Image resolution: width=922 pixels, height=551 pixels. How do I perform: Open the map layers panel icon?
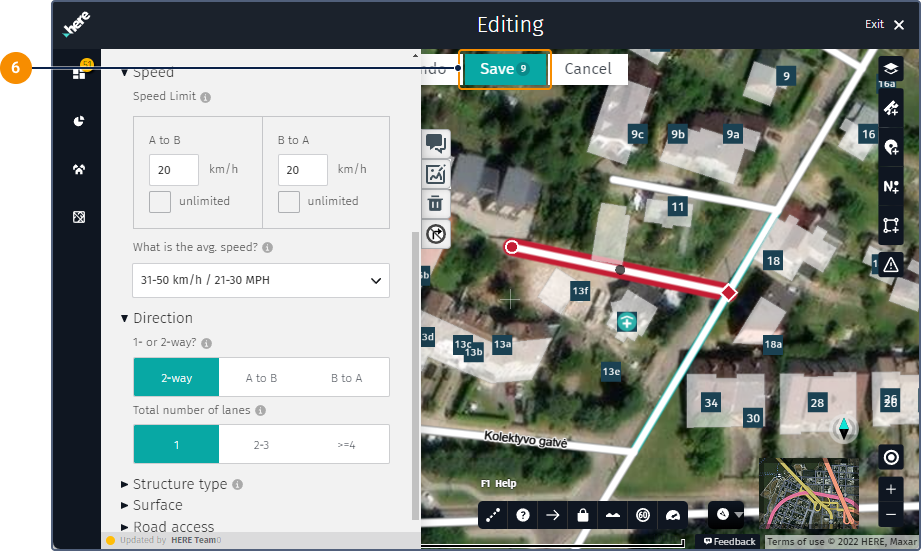(x=890, y=69)
